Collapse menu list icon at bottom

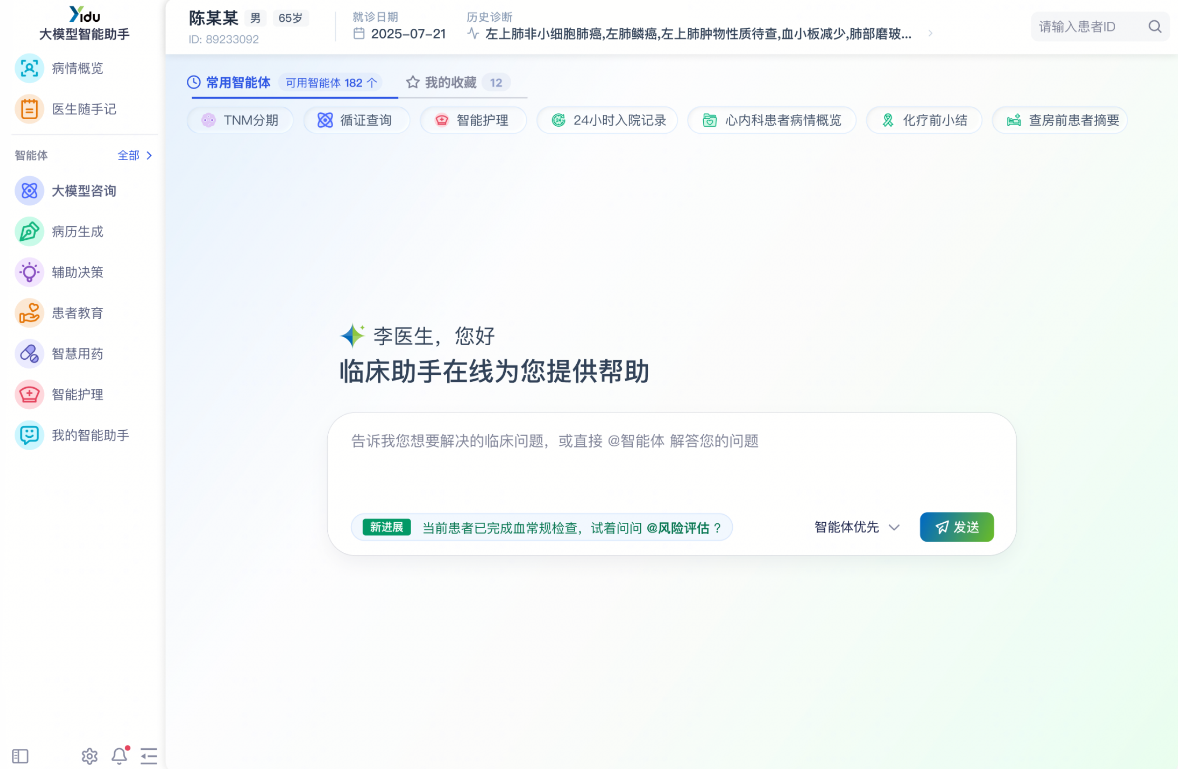(149, 756)
